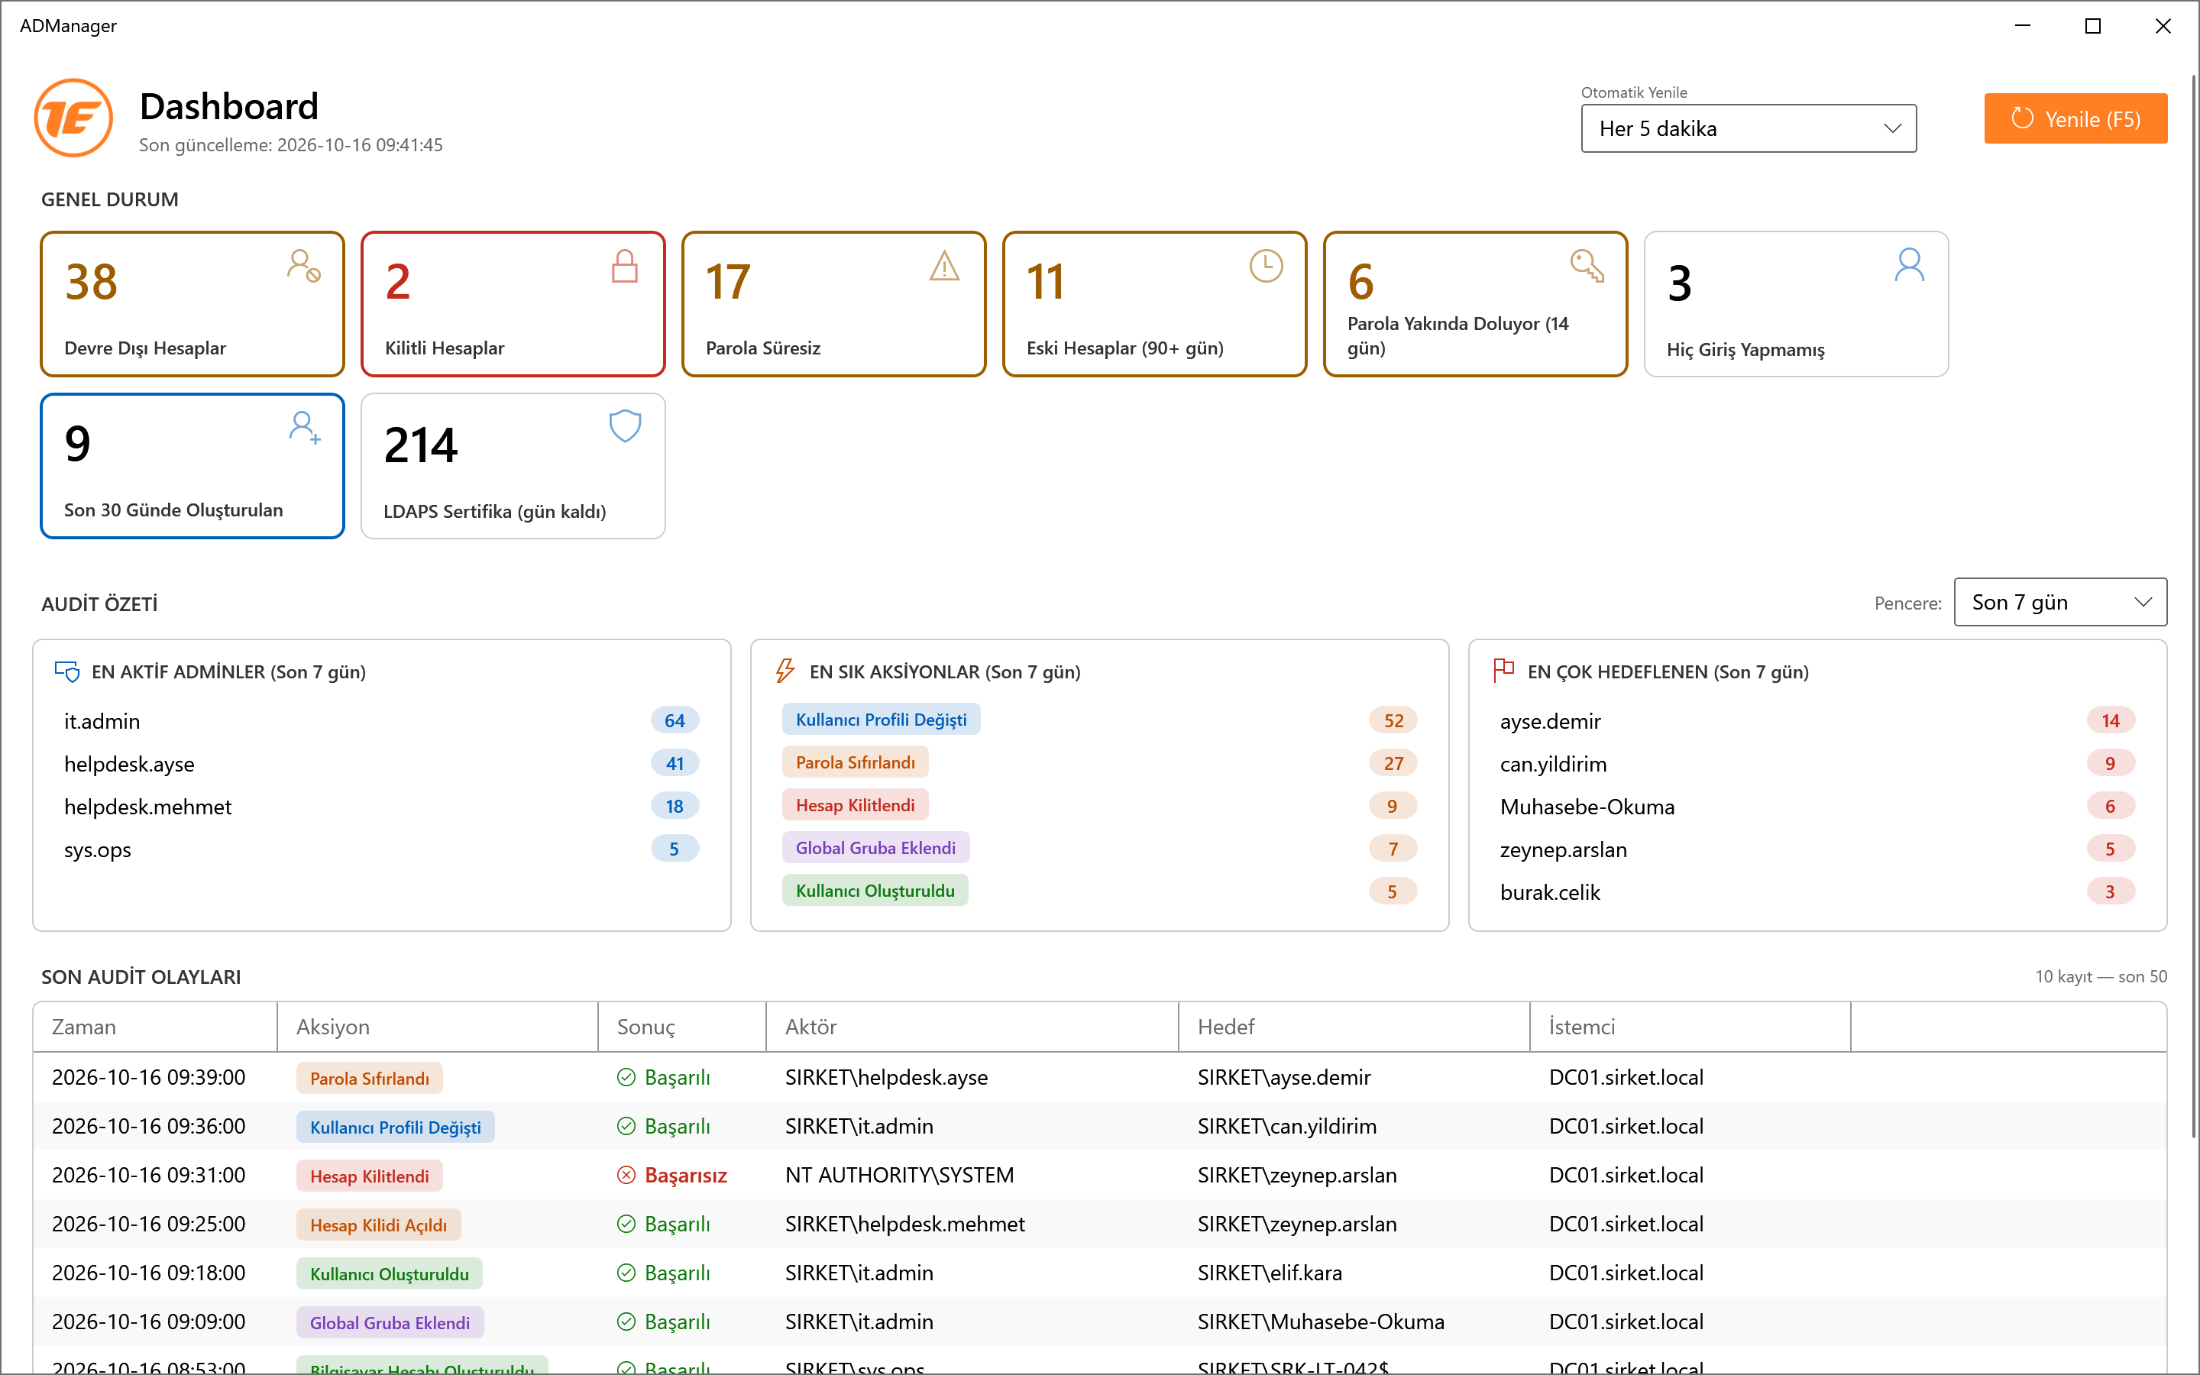Sort the table by the Zaman column header
The image size is (2200, 1375).
155,1027
